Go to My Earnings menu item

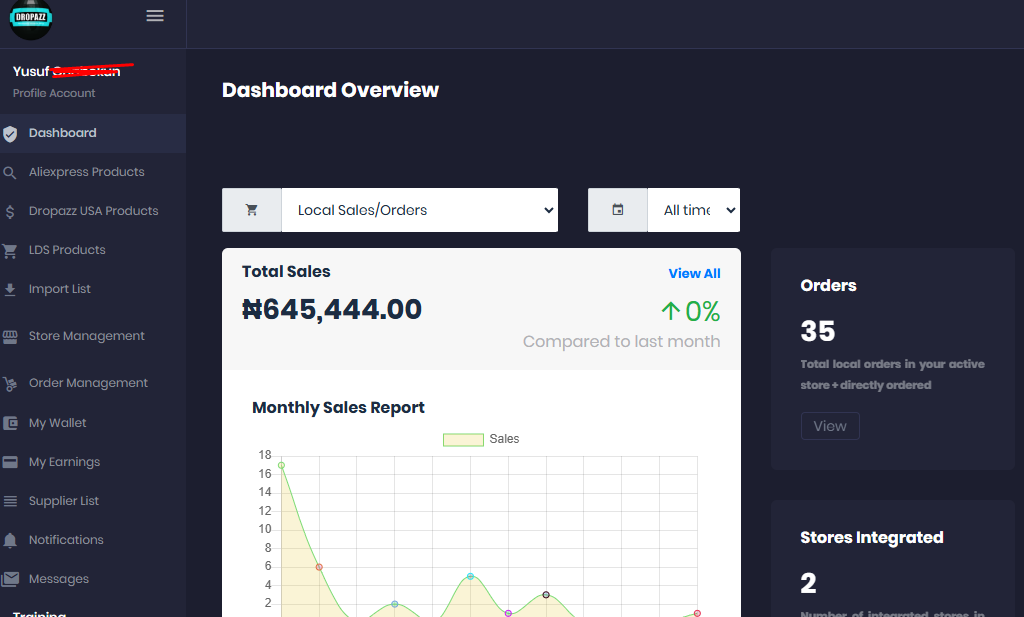click(x=64, y=462)
